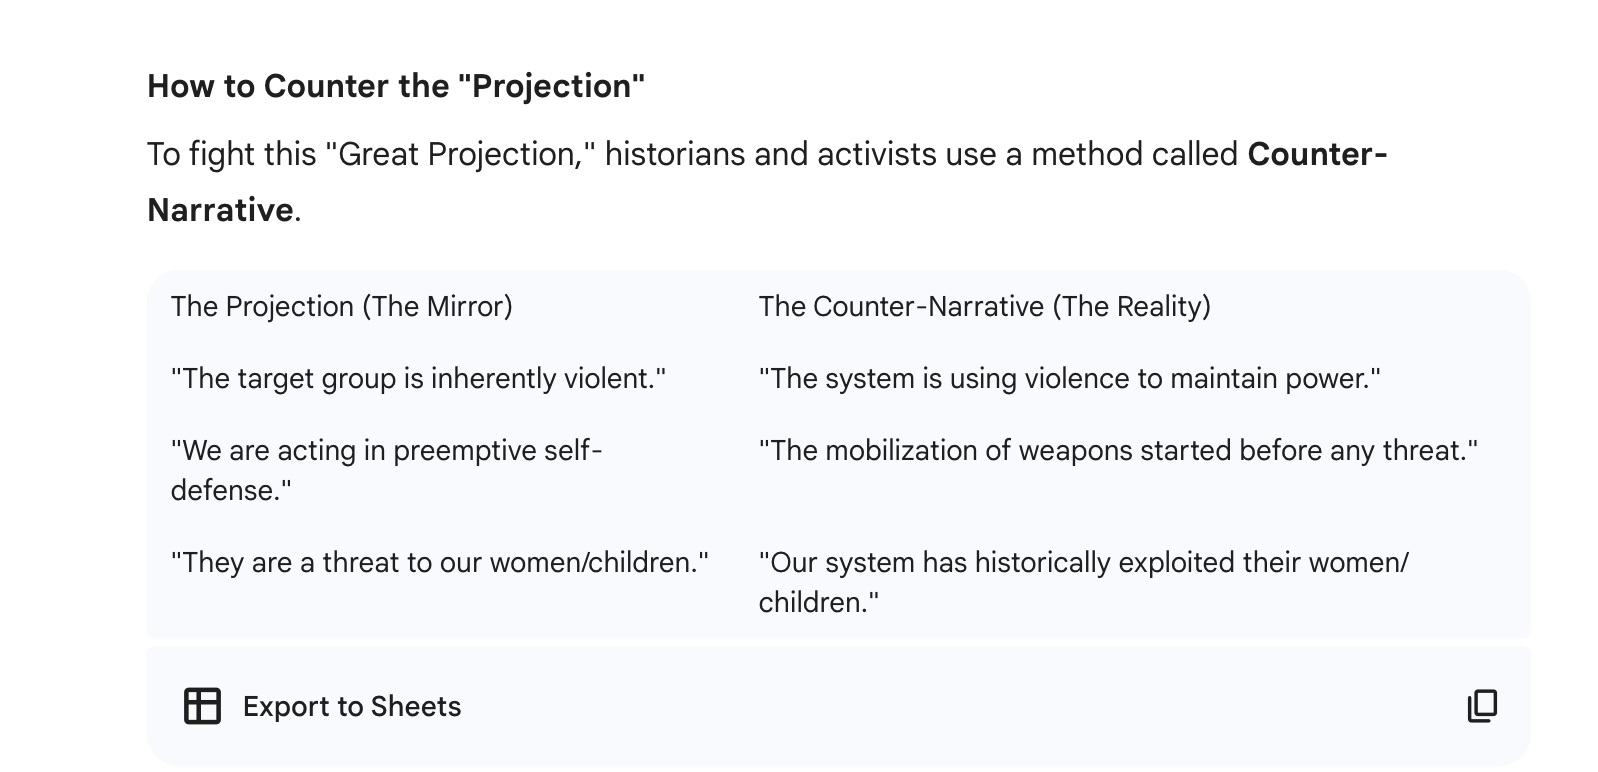Image resolution: width=1598 pixels, height=772 pixels.
Task: Select the historically exploited counter-narrative cell
Action: point(1083,583)
